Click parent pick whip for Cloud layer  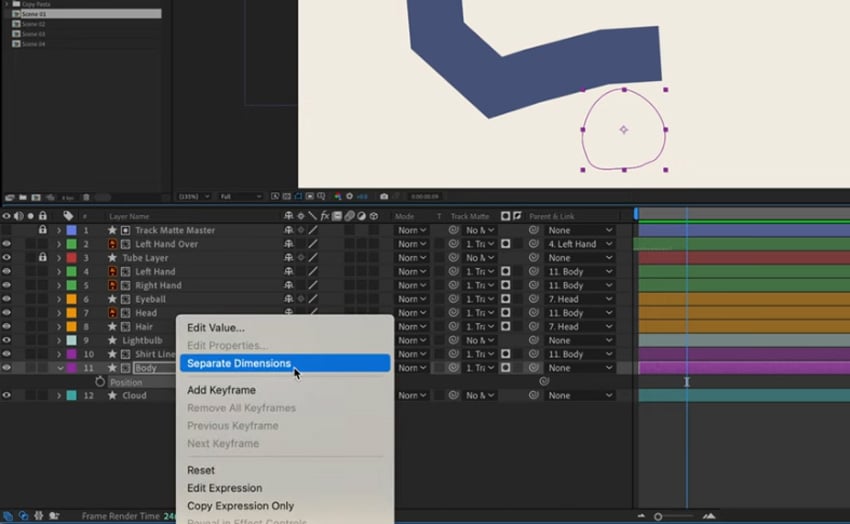pos(533,395)
